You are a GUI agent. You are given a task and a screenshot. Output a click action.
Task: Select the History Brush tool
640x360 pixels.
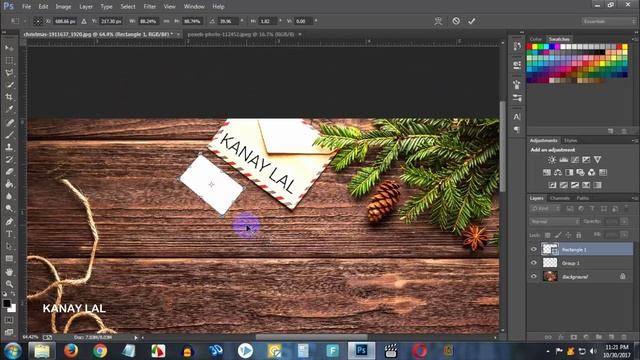[x=9, y=159]
